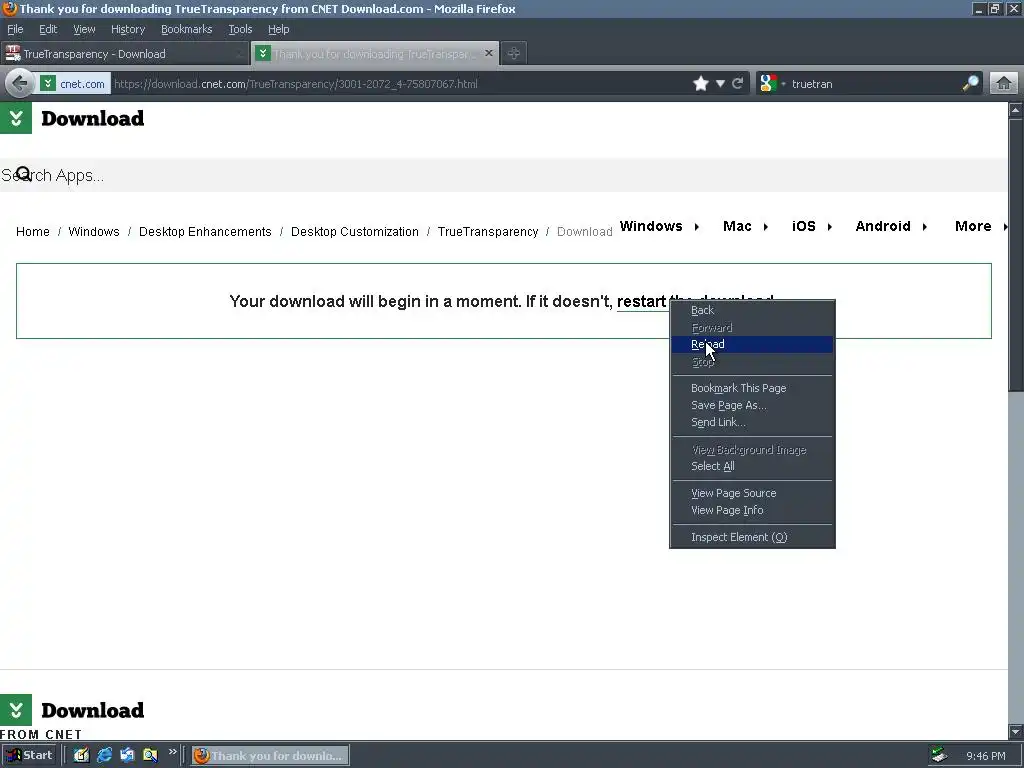Viewport: 1024px width, 768px height.
Task: Click the reload icon in address bar
Action: pyautogui.click(x=738, y=84)
